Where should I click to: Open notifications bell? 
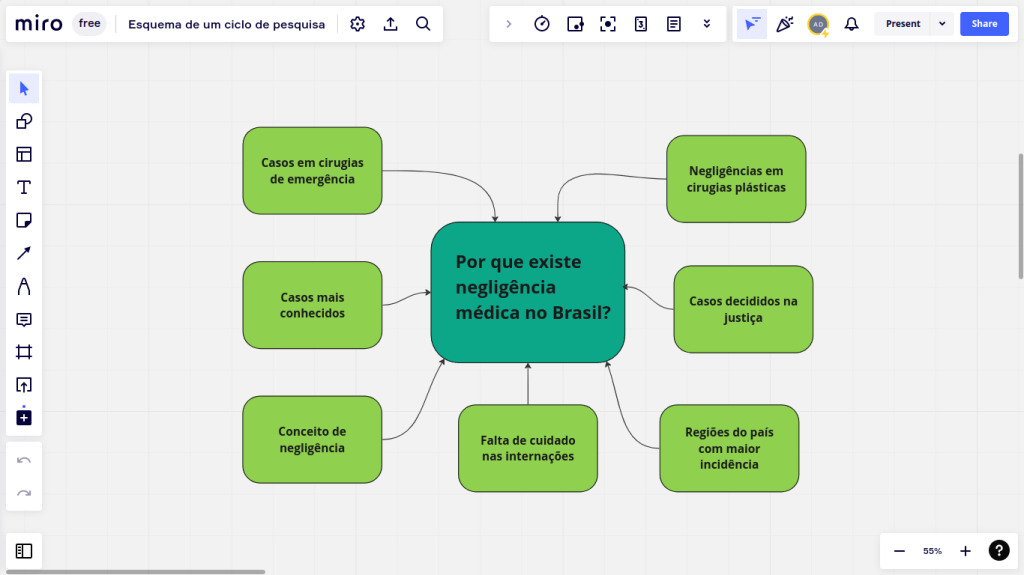851,24
